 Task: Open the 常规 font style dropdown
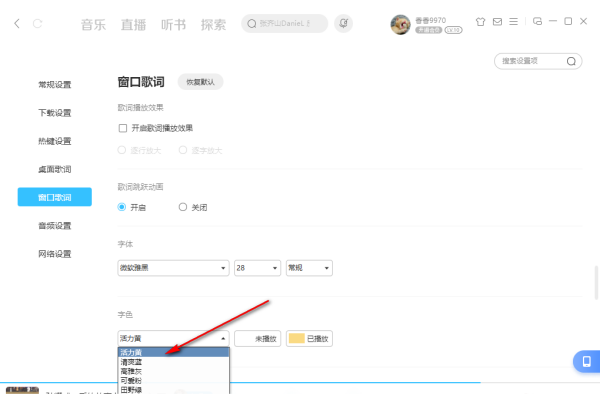point(309,268)
